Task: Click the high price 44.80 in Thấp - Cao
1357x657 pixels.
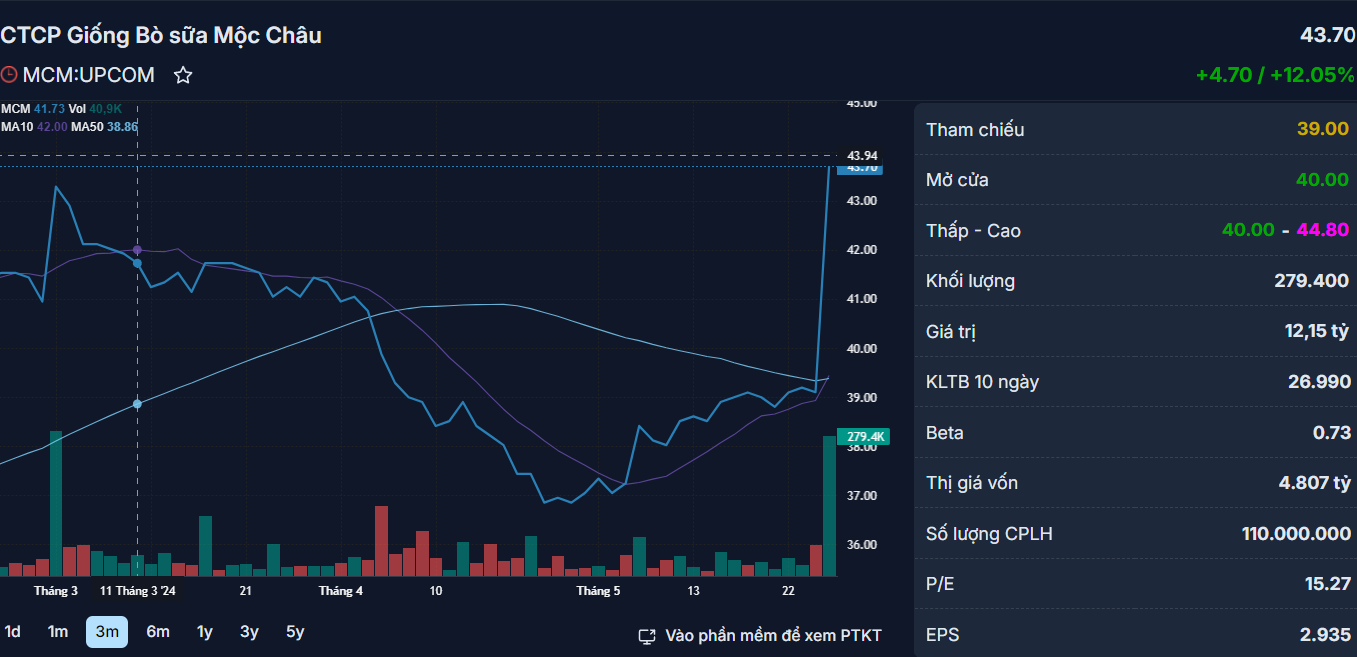Action: coord(1323,231)
